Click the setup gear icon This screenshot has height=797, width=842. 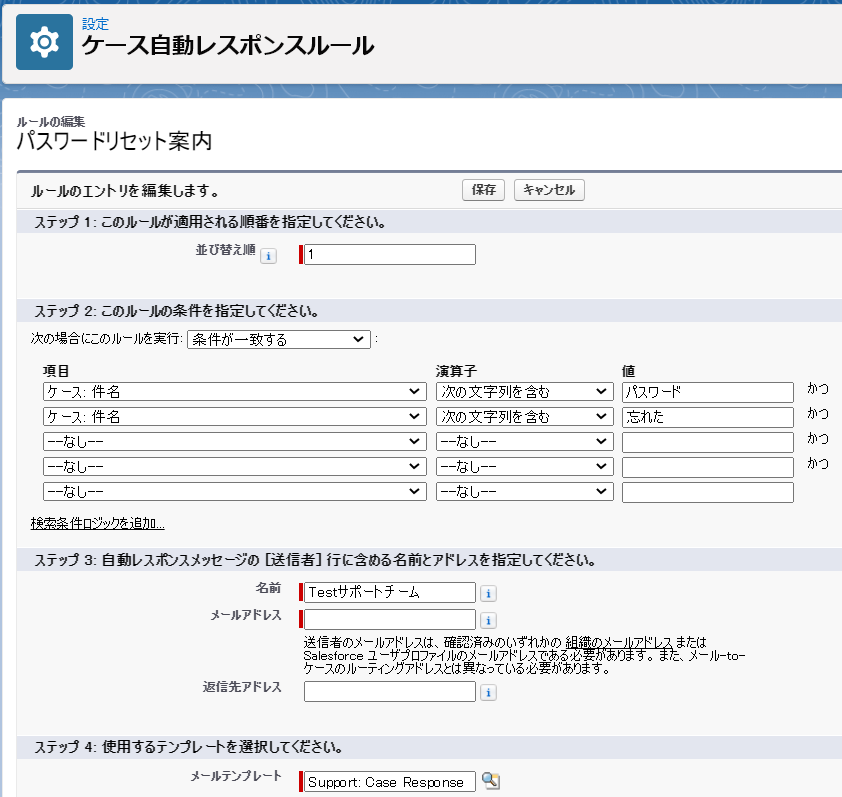44,42
